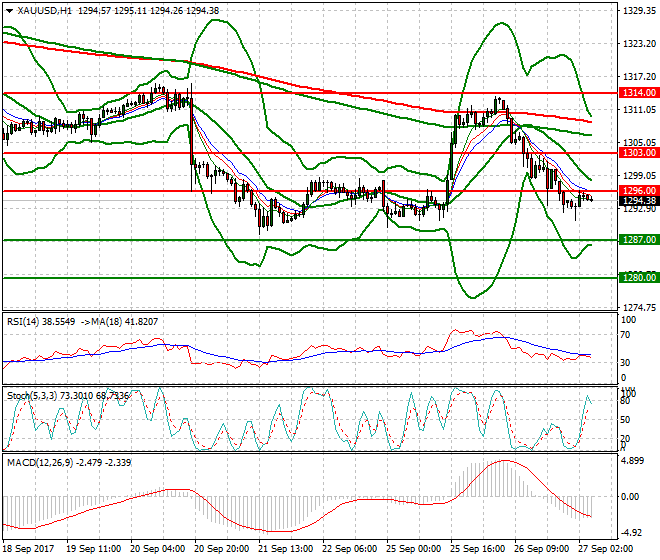
Task: Click the MA(18) 41.8207 label in RSI panel
Action: pos(125,322)
